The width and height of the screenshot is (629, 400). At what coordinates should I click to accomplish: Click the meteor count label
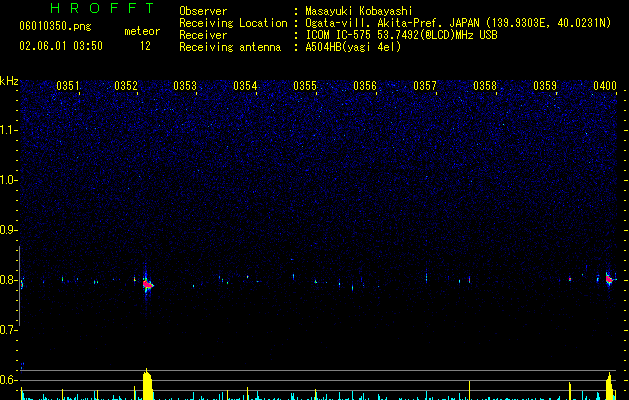click(142, 31)
